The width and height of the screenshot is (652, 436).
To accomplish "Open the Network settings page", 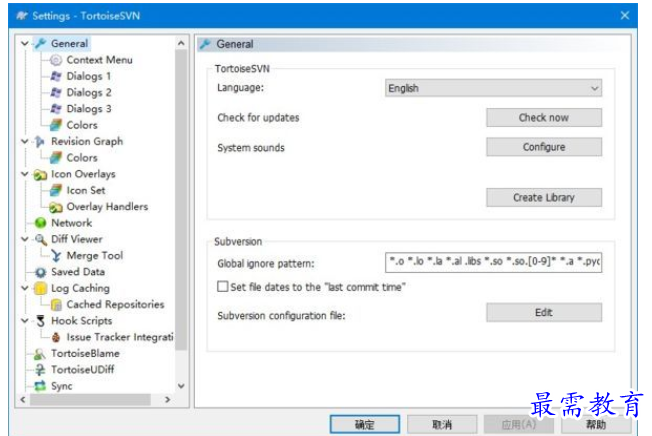I will [72, 223].
